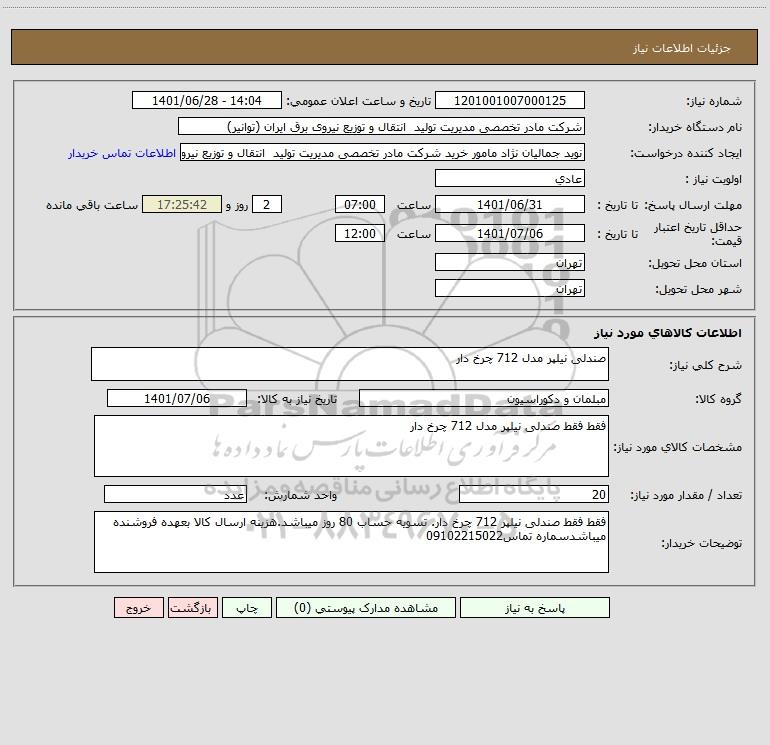Click the label تعداد / مقدار مورد نیاز
The image size is (770, 745).
coord(686,495)
